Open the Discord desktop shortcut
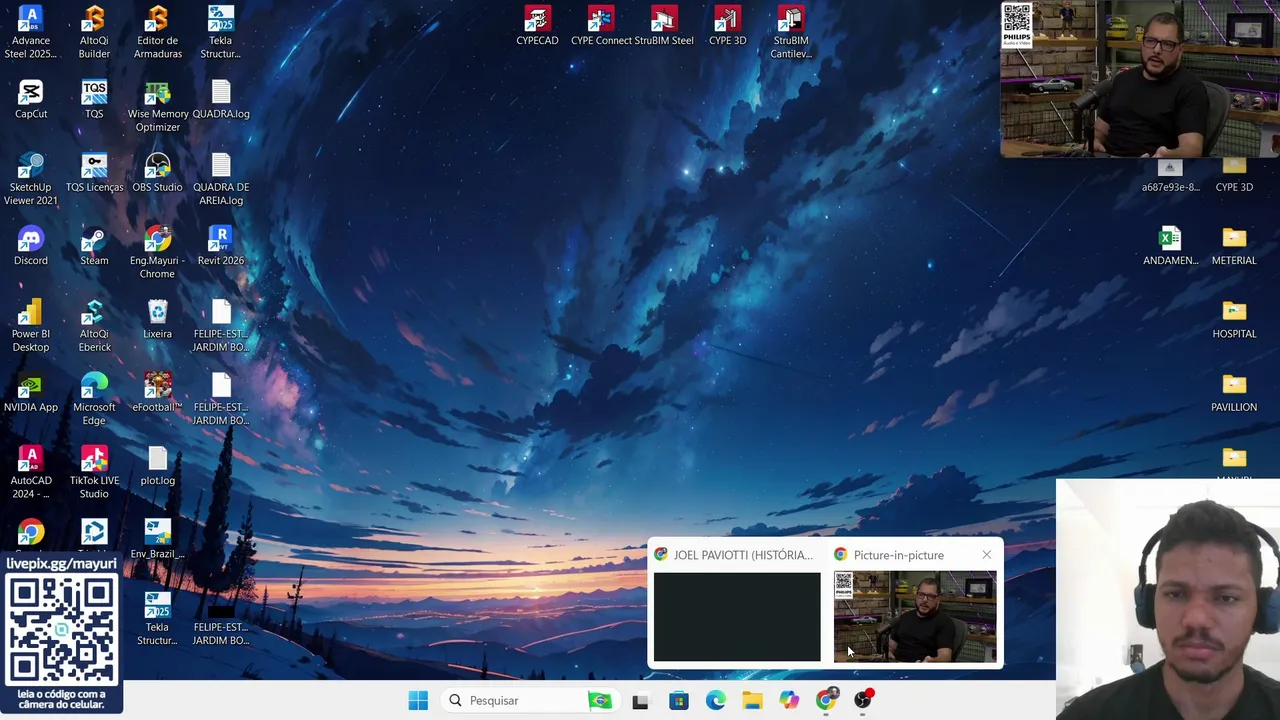This screenshot has height=720, width=1280. 31,246
